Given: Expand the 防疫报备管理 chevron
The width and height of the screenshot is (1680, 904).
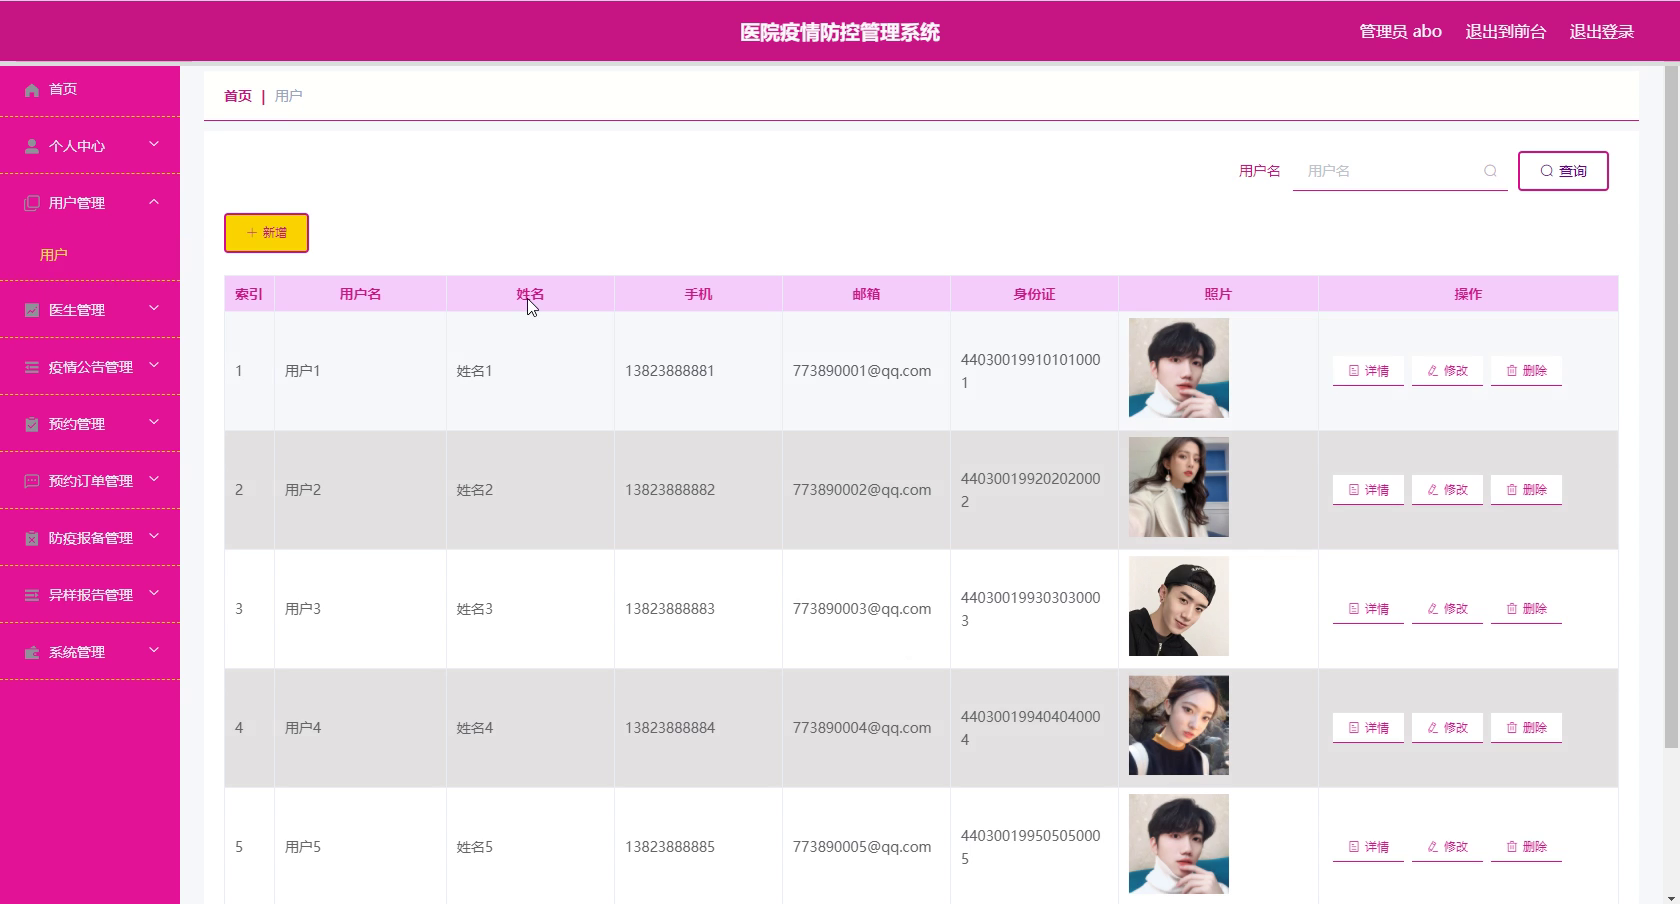Looking at the screenshot, I should [x=154, y=537].
